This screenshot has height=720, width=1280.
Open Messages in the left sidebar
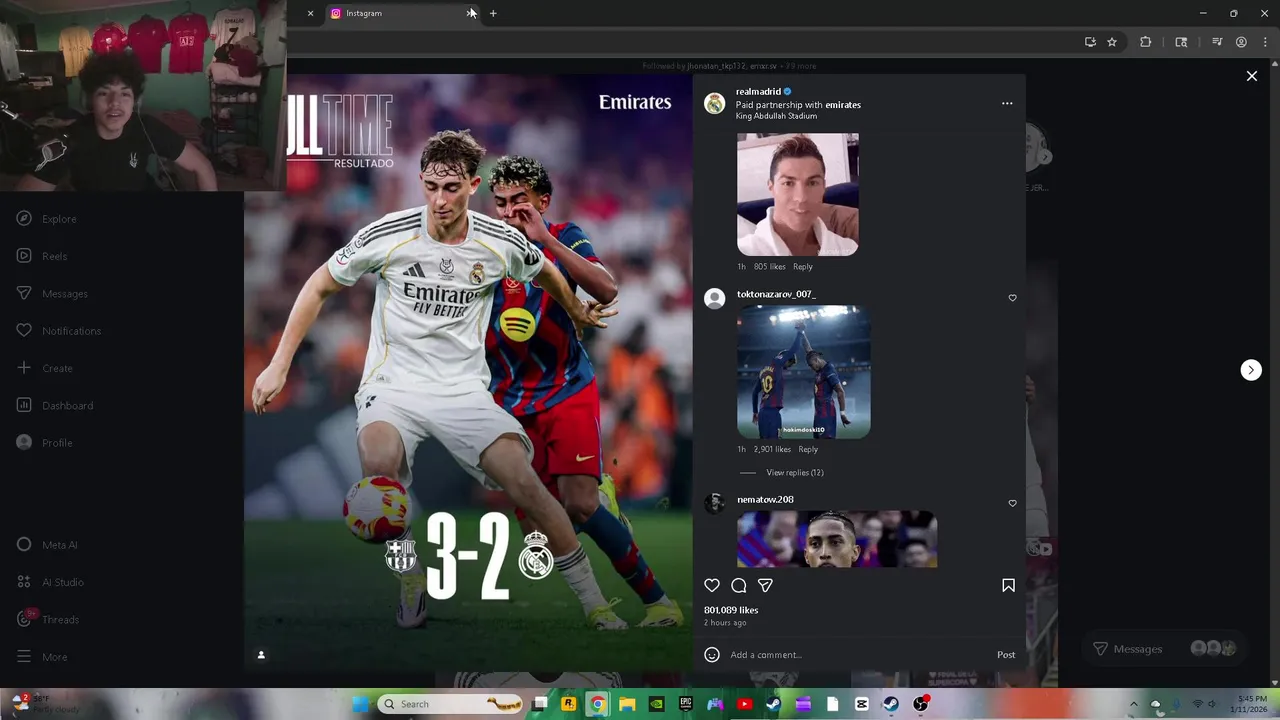tap(53, 294)
